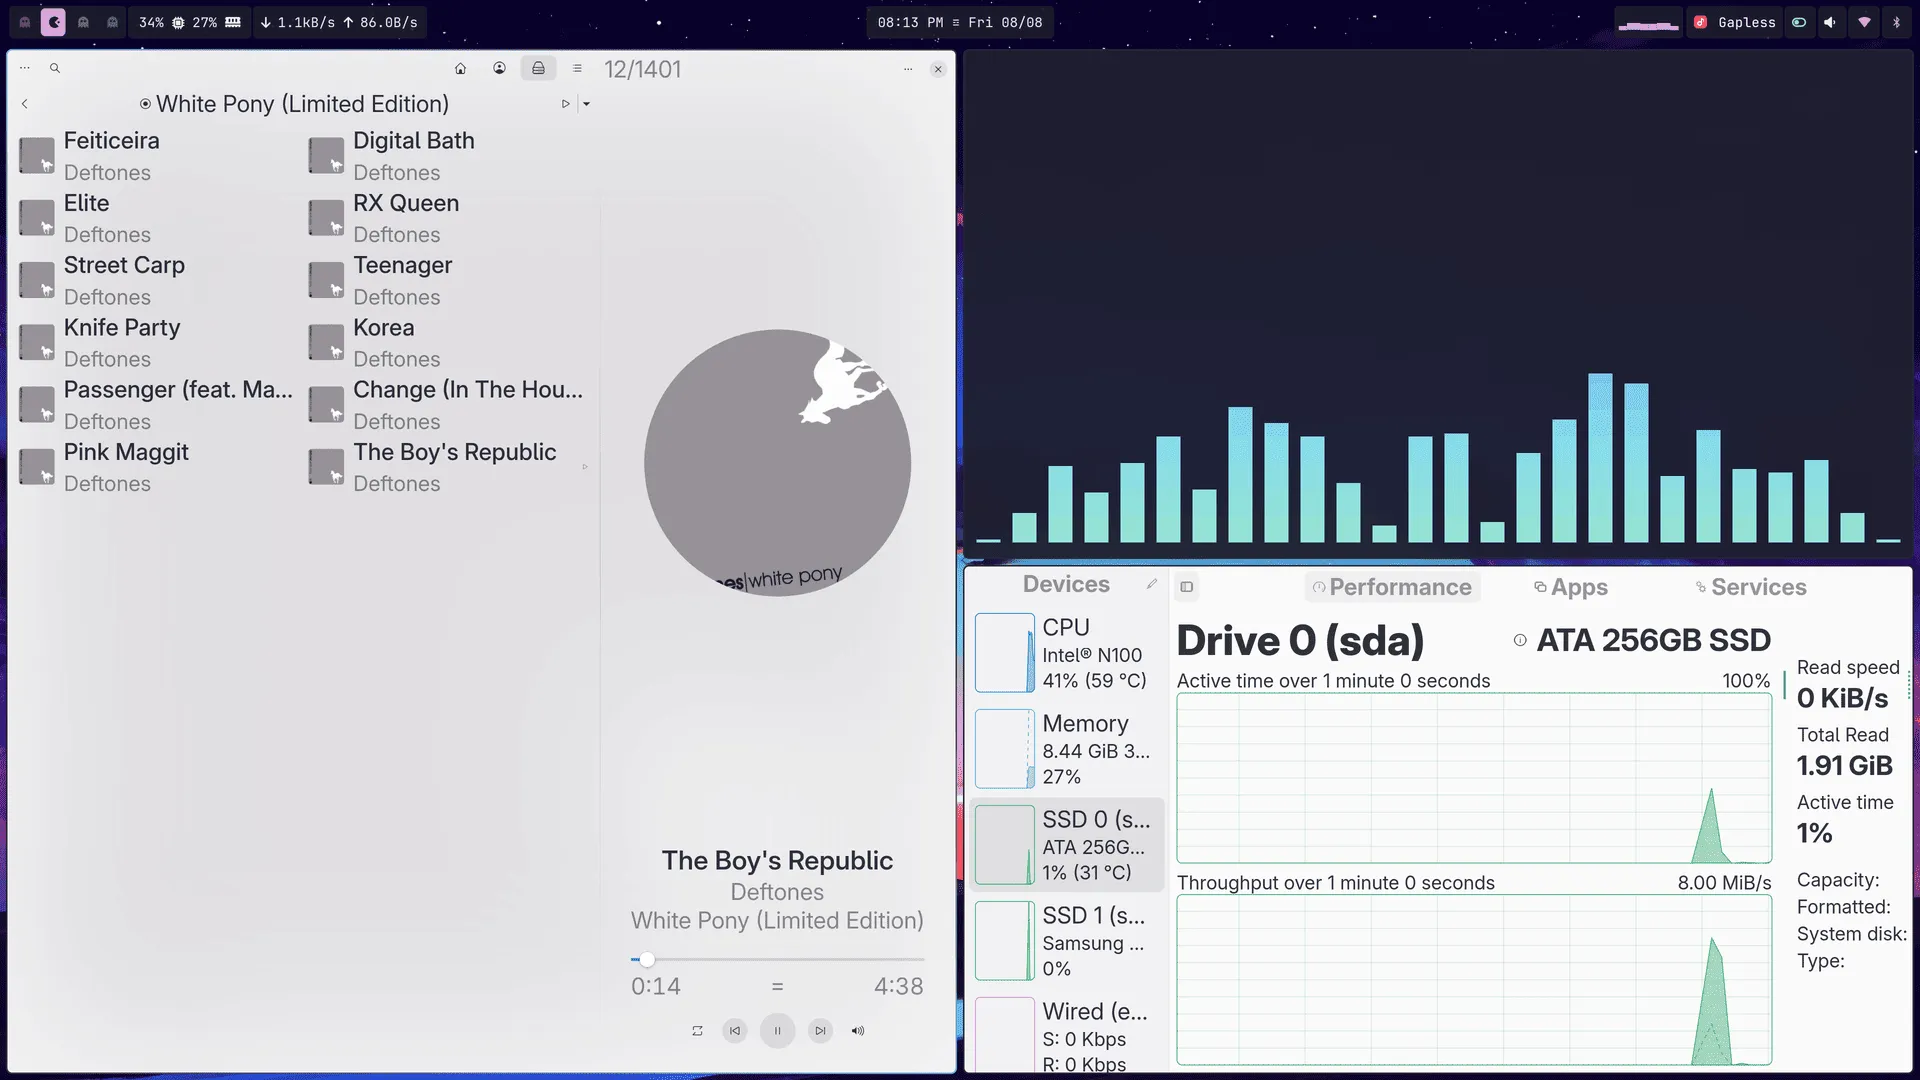Select the Elite track
This screenshot has width=1920, height=1080.
pos(157,218)
